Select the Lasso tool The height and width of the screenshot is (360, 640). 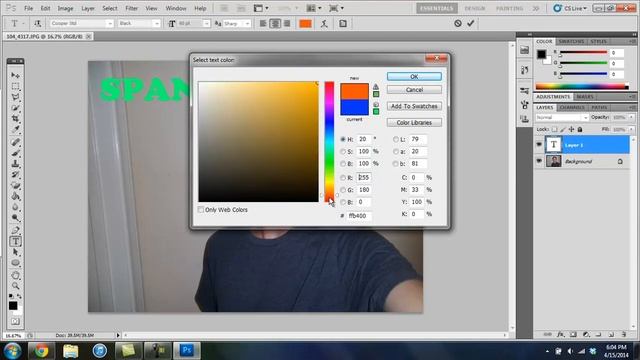tap(15, 97)
